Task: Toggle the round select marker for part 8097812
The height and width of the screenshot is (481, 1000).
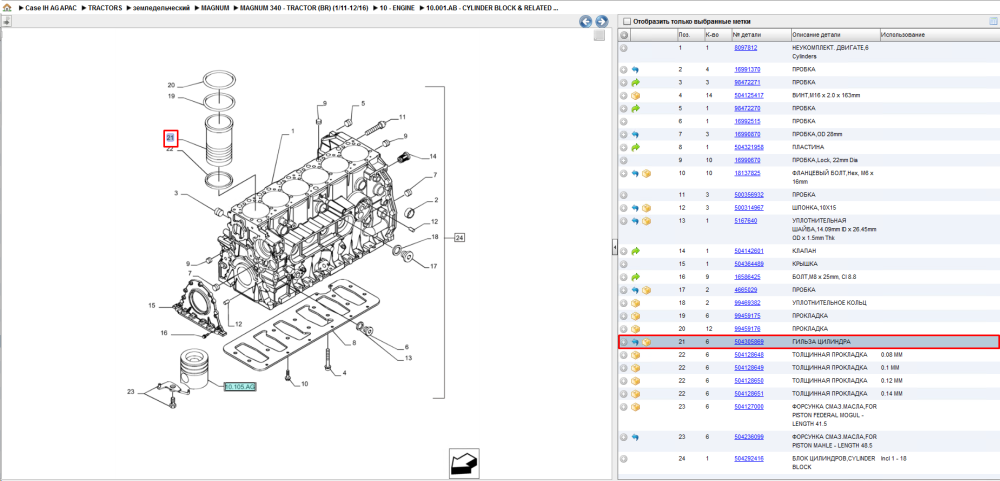Action: pyautogui.click(x=624, y=48)
